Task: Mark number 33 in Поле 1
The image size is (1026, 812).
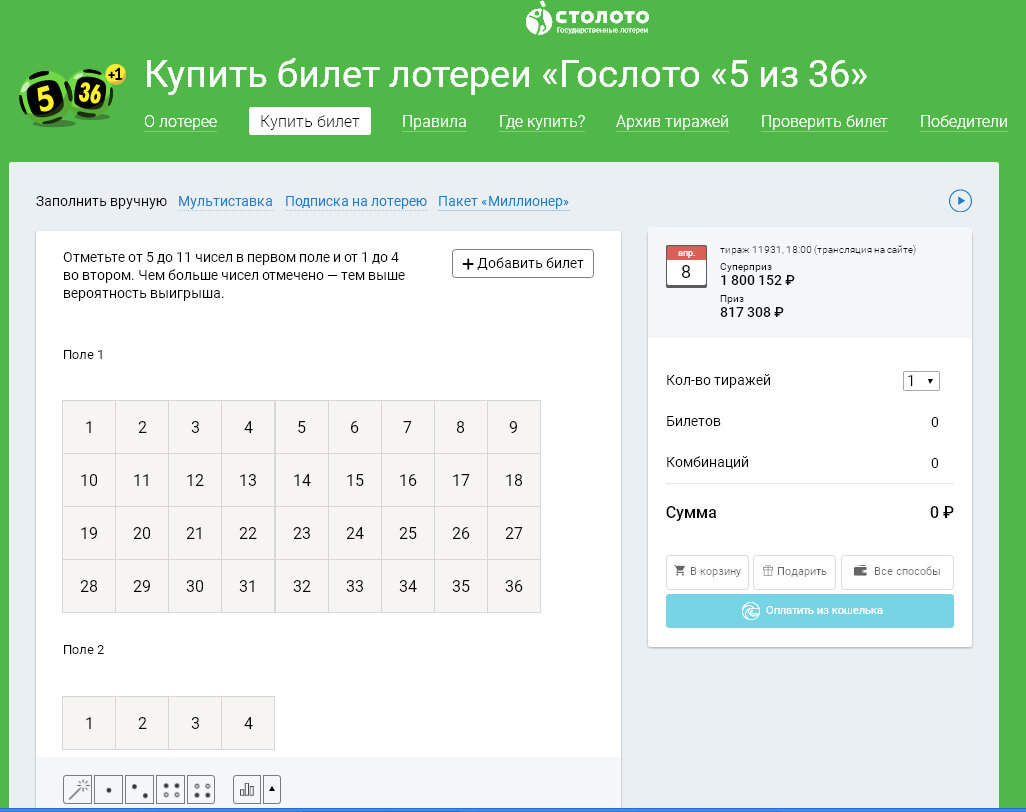Action: 355,586
